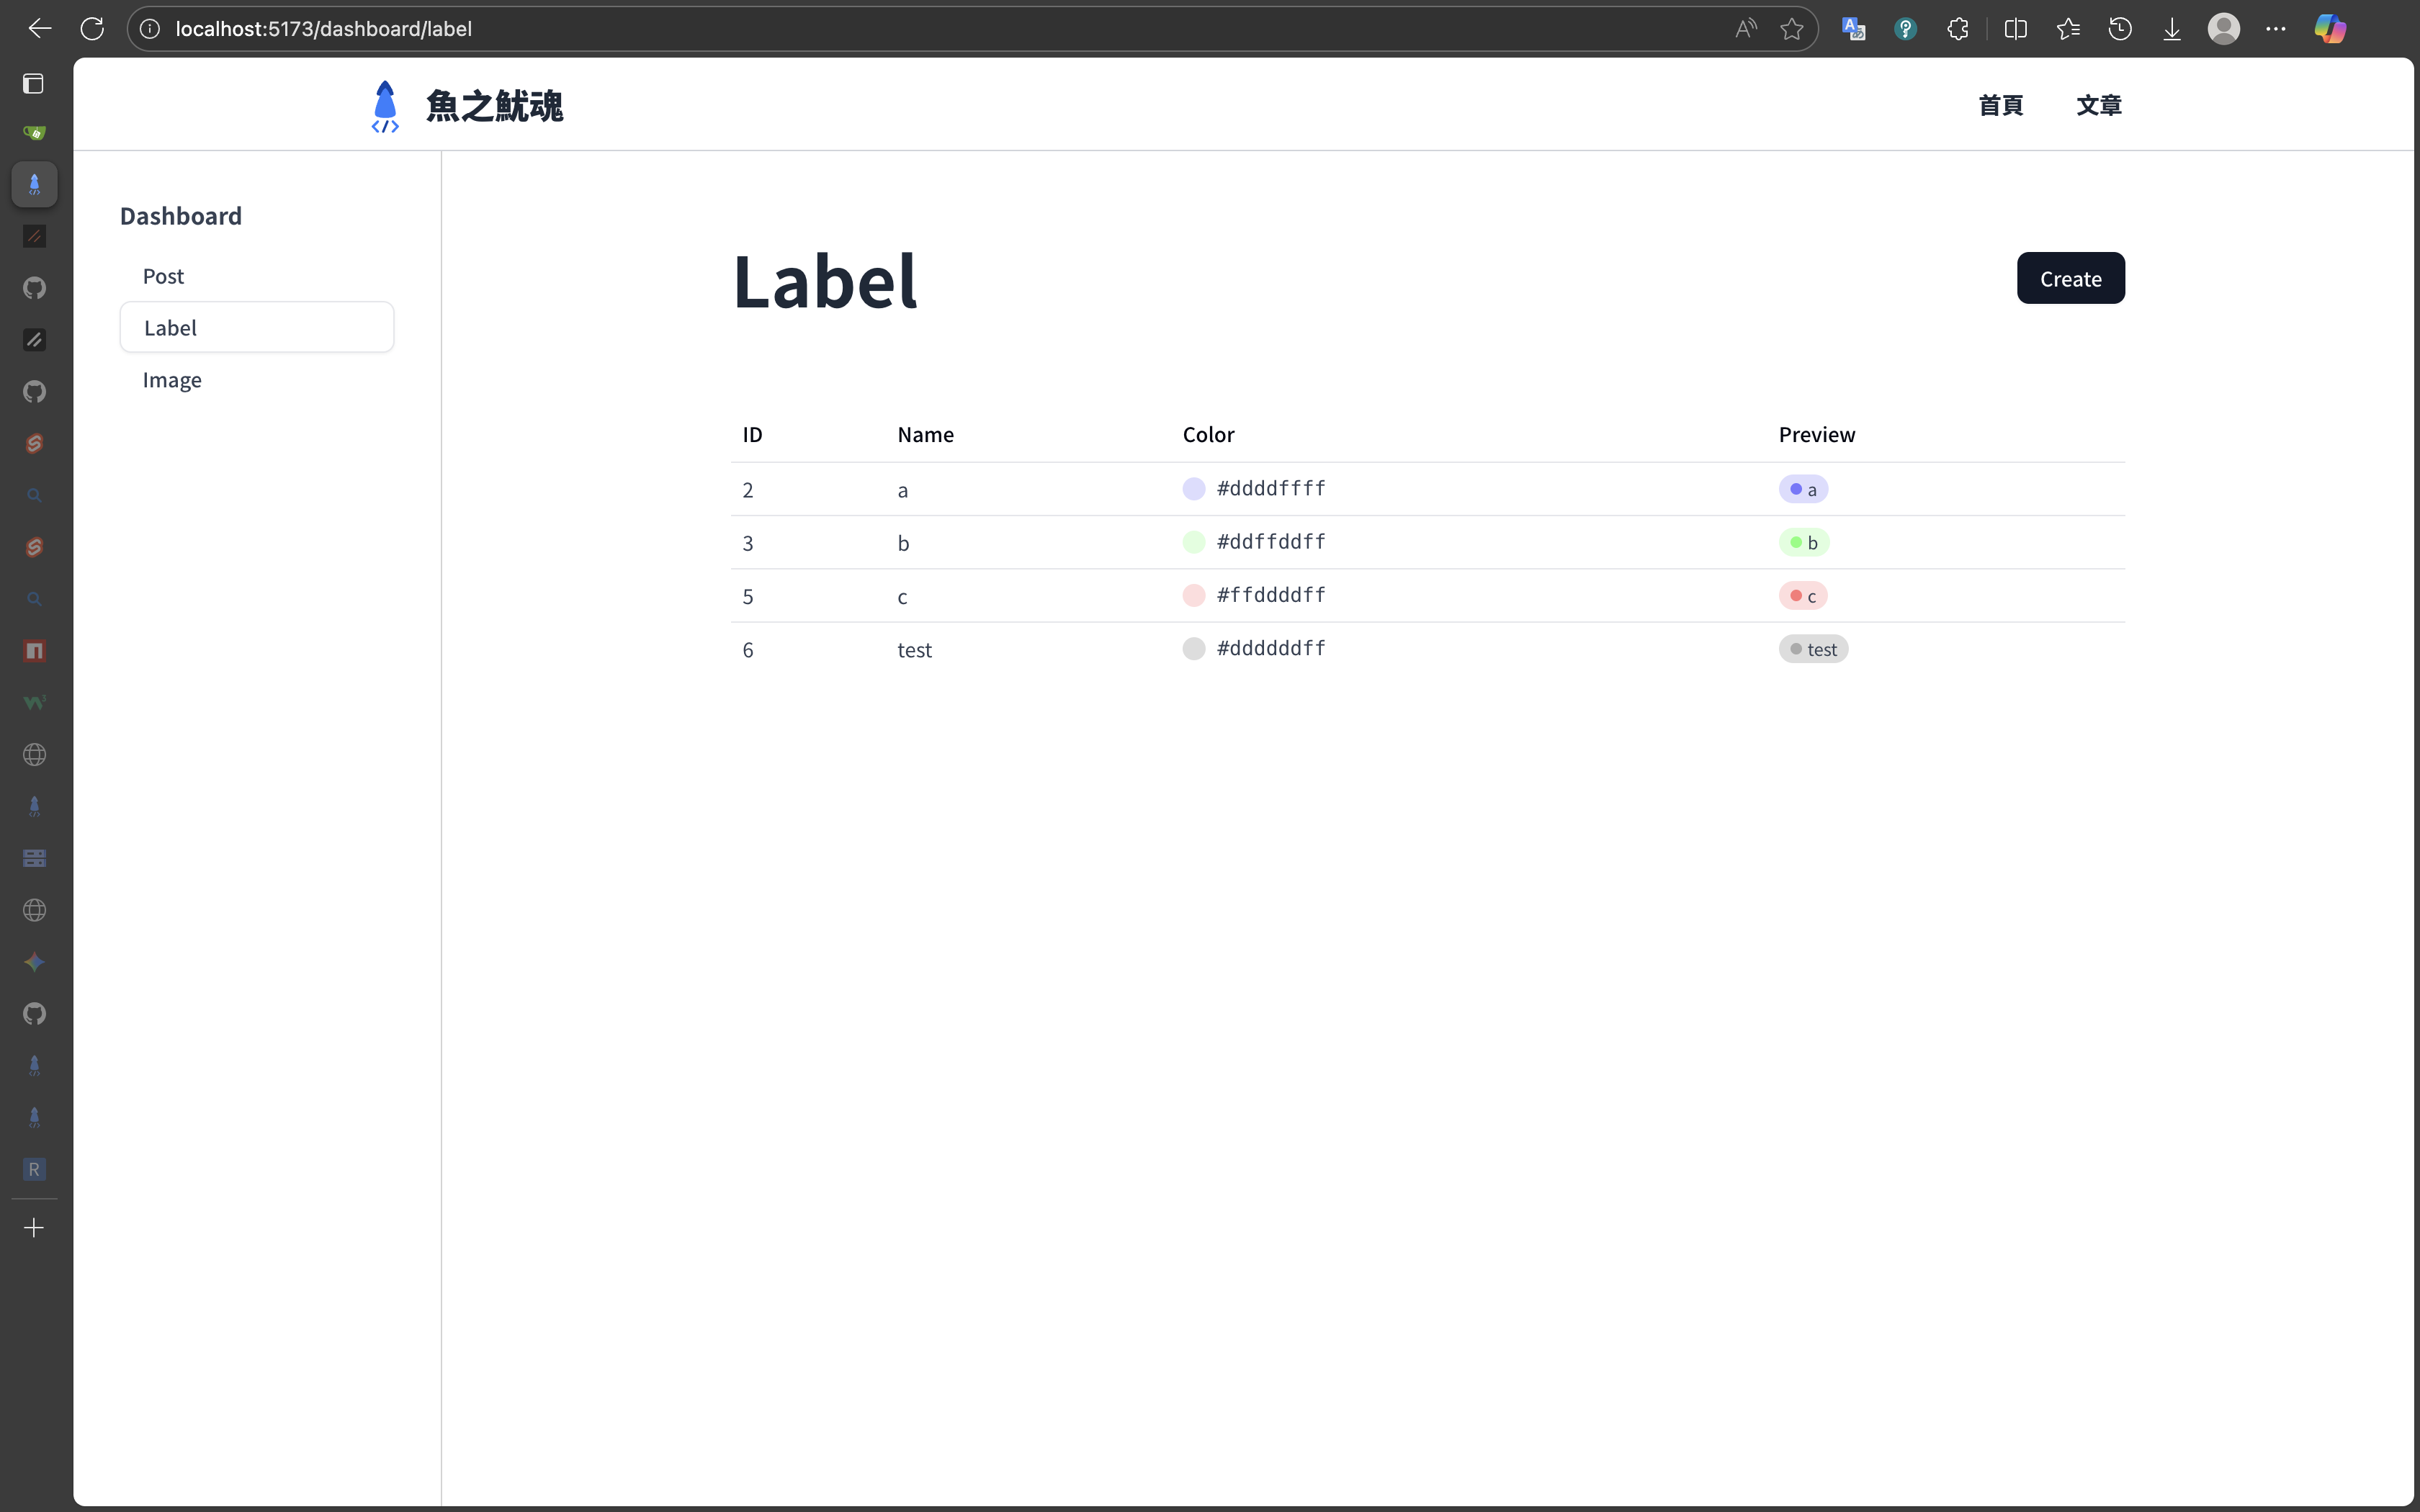2420x1512 pixels.
Task: Open browser history clock icon
Action: (2119, 29)
